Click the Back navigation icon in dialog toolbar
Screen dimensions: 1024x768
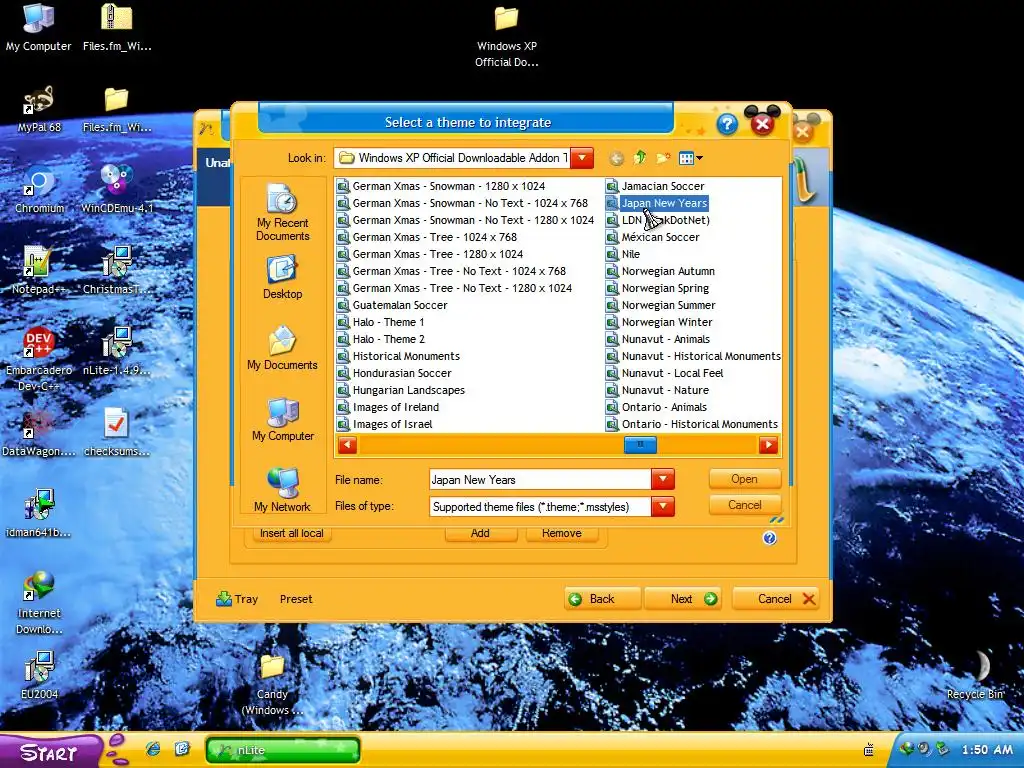pos(616,158)
